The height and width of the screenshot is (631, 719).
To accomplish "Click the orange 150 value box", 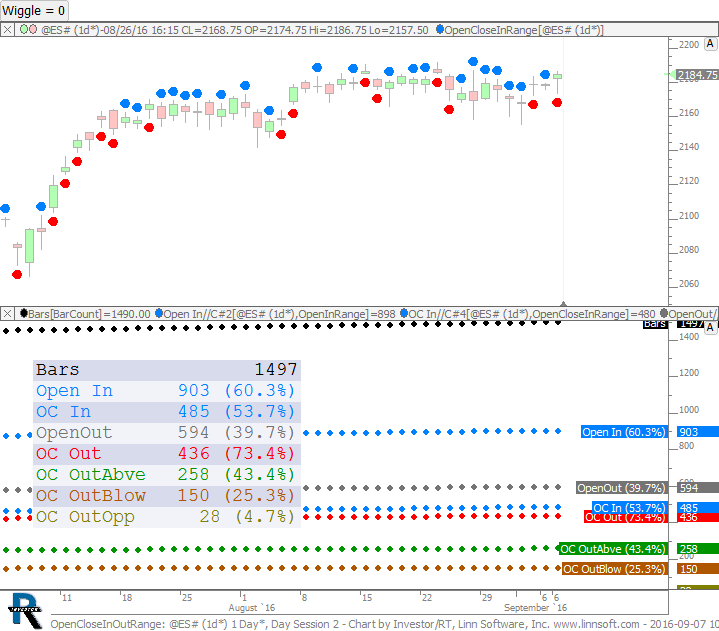I will (697, 569).
